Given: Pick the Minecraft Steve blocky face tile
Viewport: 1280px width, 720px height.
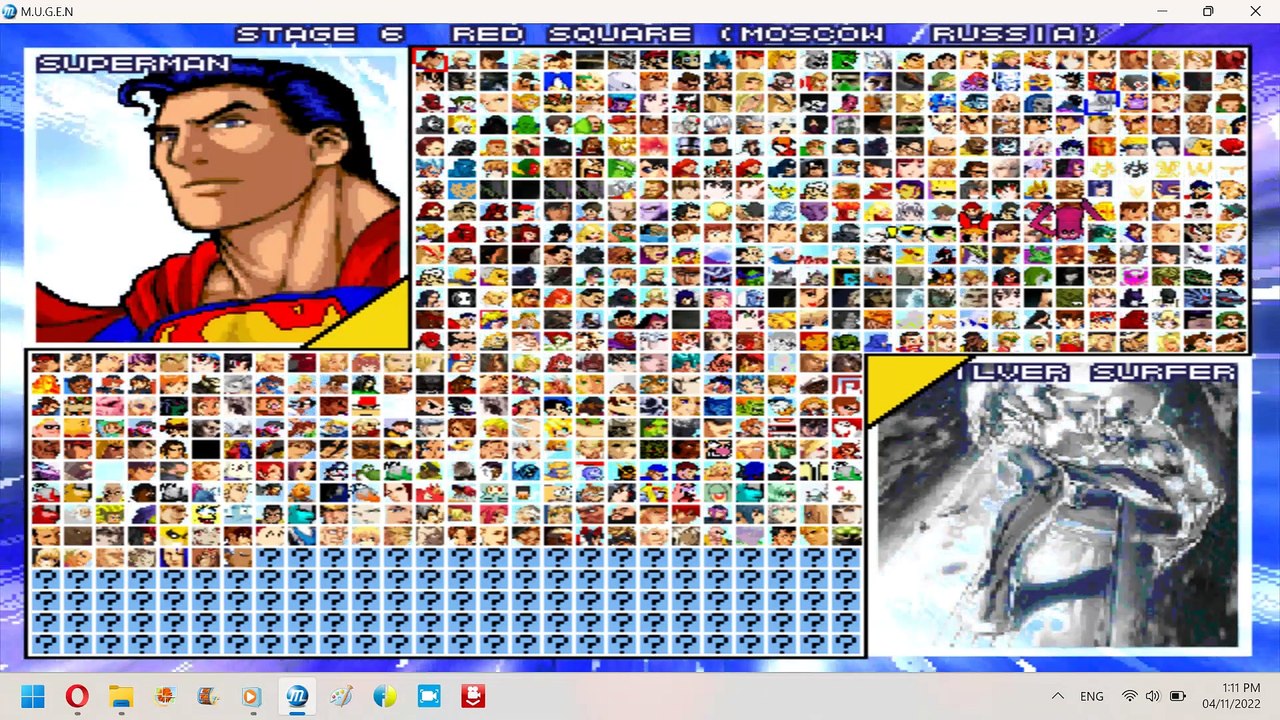Looking at the screenshot, I should [526, 493].
